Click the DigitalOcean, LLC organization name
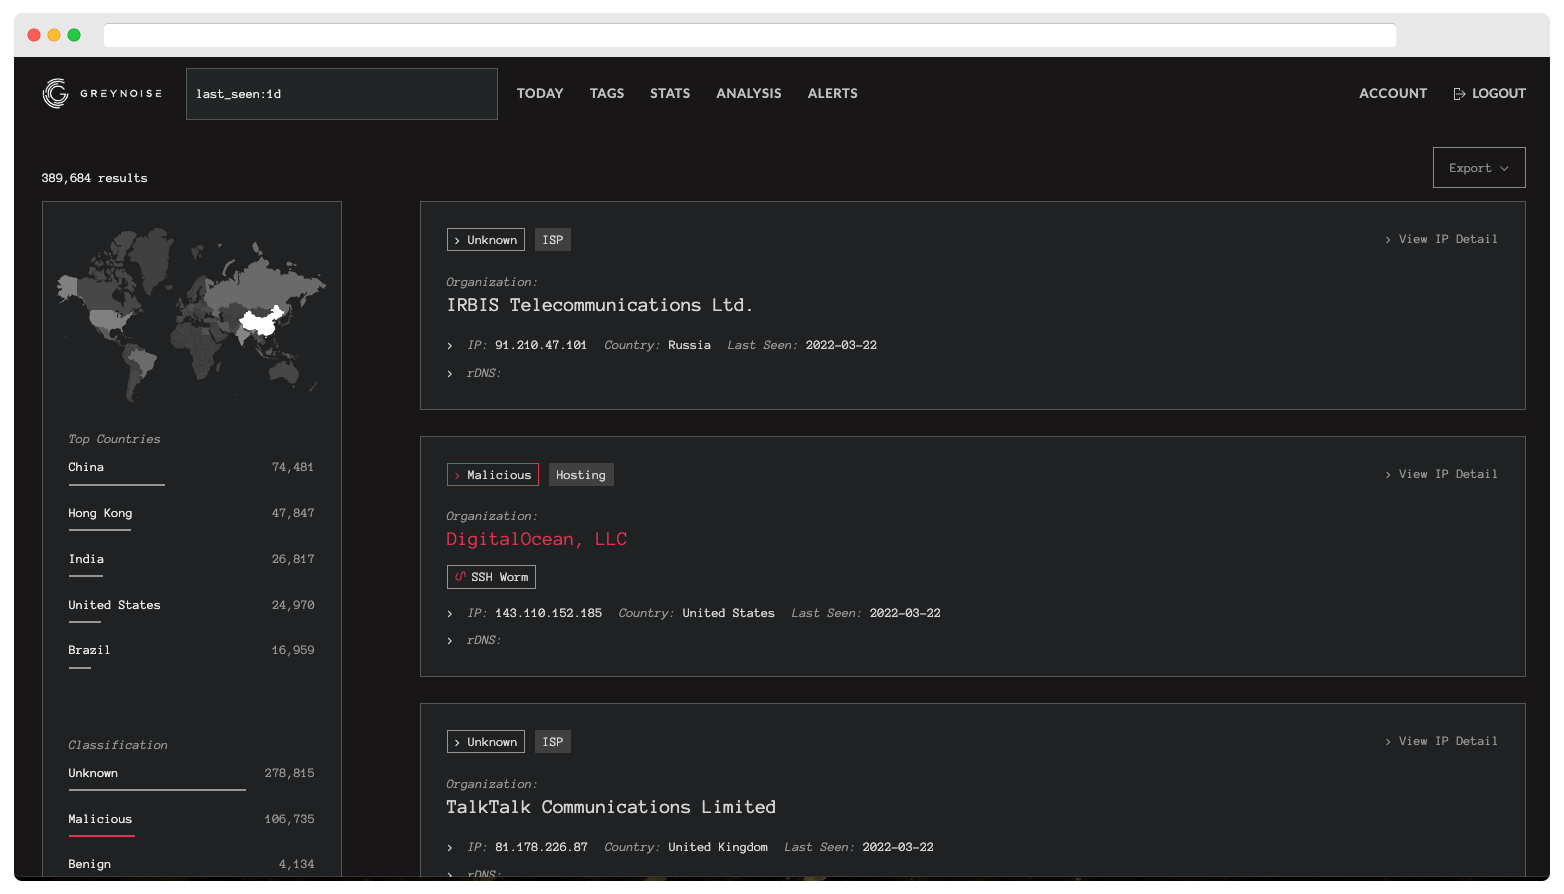The width and height of the screenshot is (1564, 894). click(537, 539)
